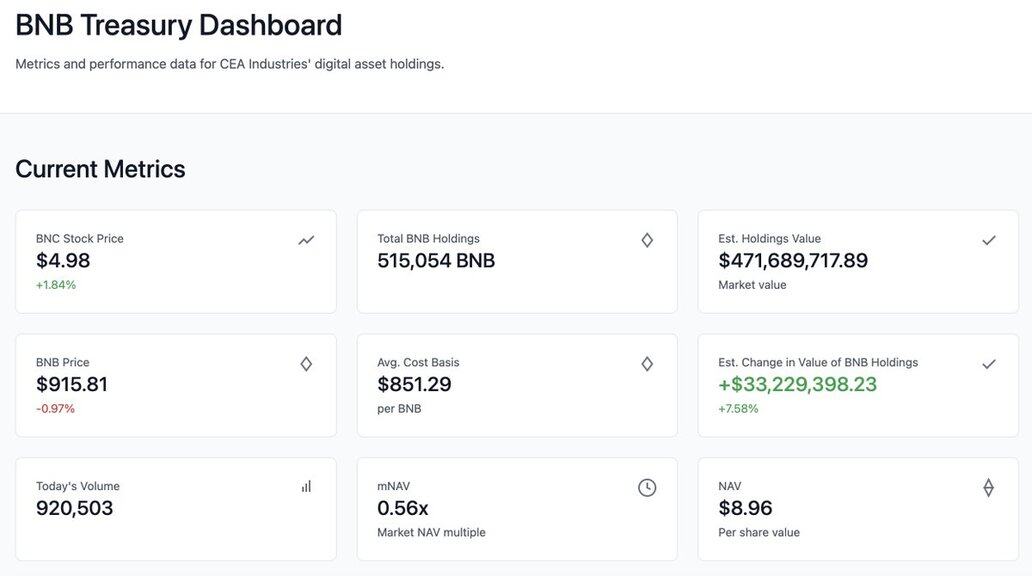Select the $4.98 BNC stock price value

[x=63, y=261]
